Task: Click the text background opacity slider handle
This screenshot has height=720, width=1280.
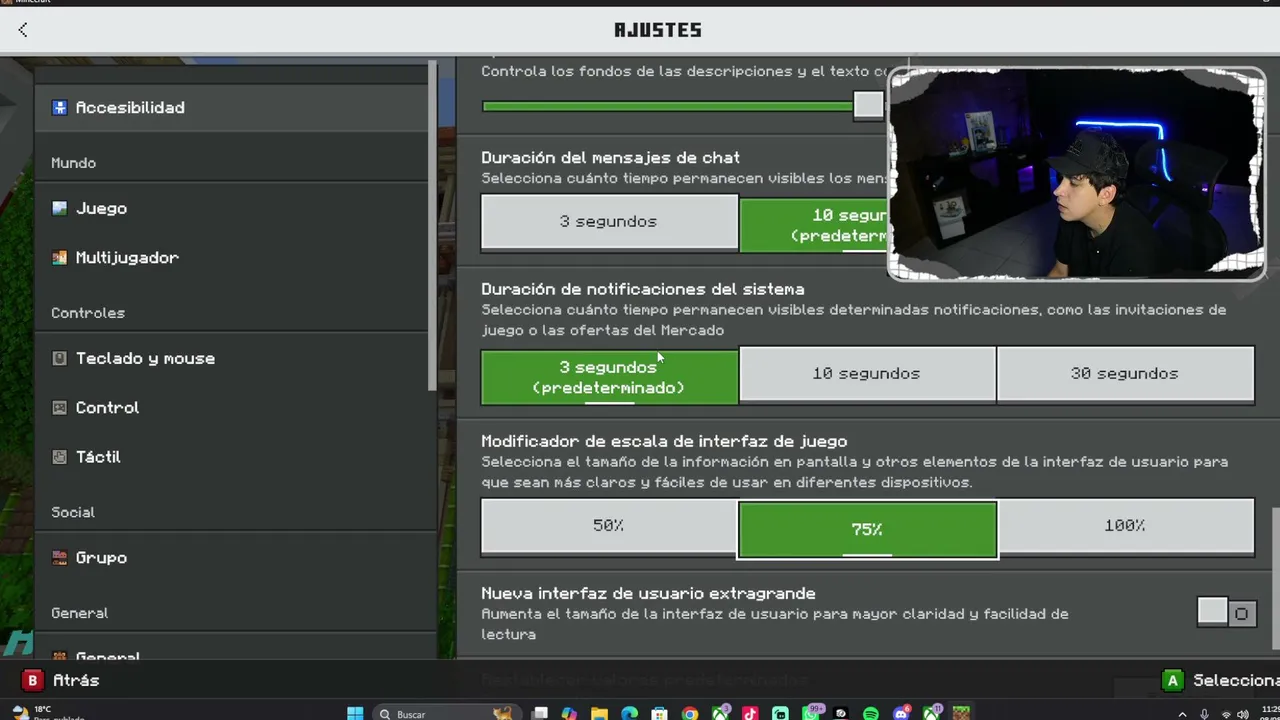Action: (868, 105)
